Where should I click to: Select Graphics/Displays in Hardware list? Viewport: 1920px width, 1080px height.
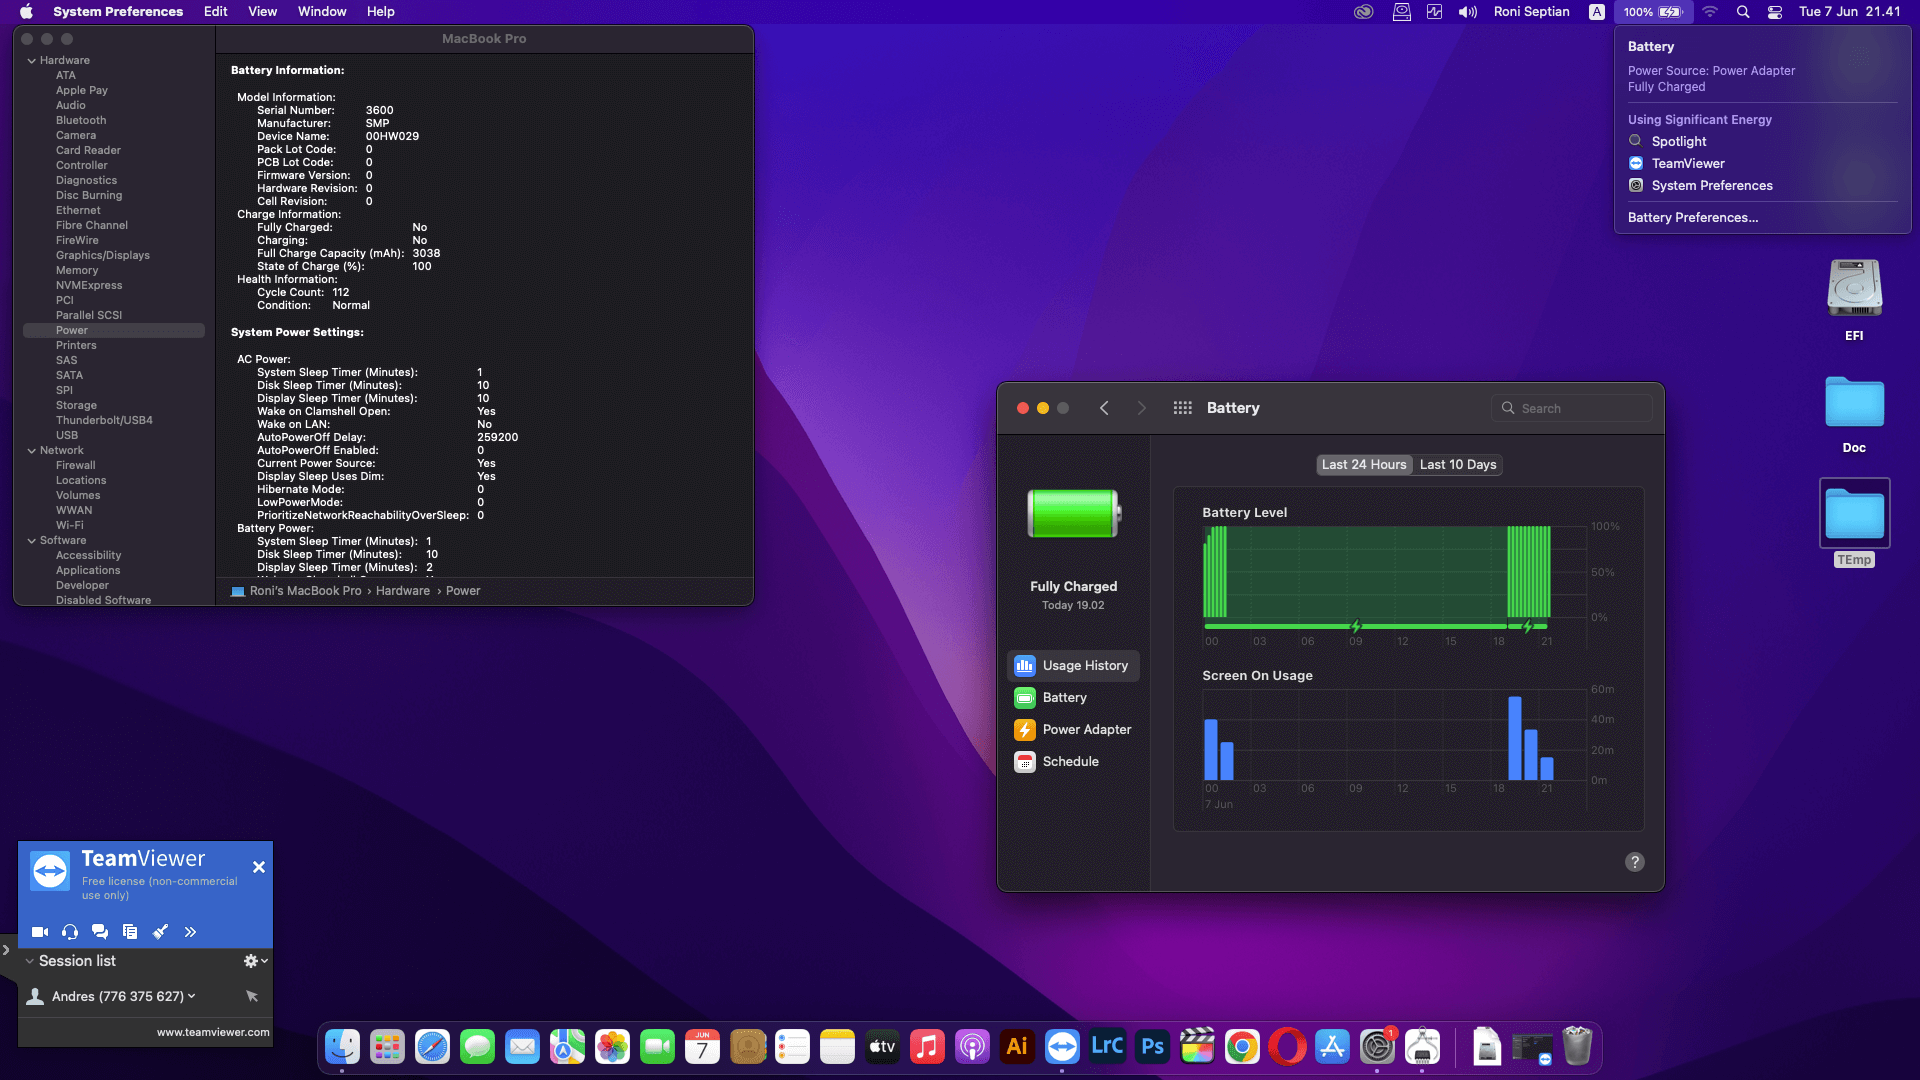(x=103, y=256)
